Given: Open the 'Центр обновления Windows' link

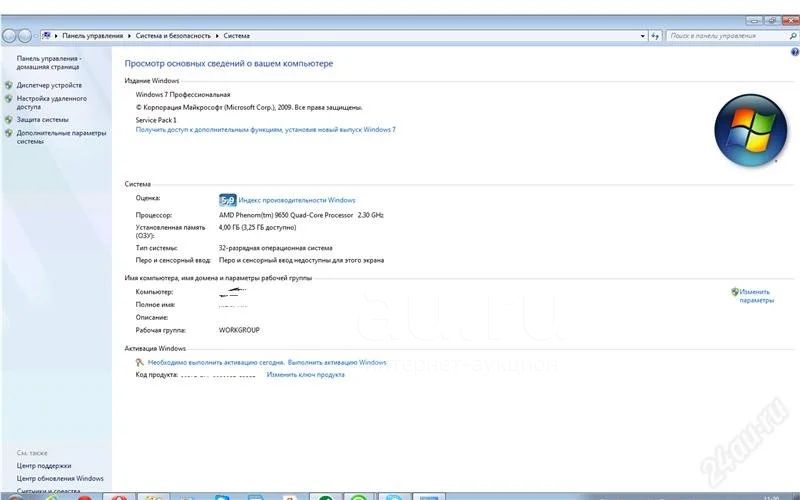Looking at the screenshot, I should [60, 479].
